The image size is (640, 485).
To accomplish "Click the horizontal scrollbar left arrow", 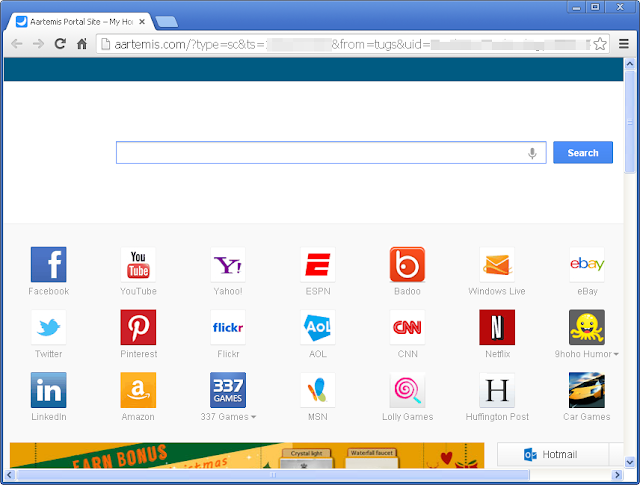I will coord(9,475).
